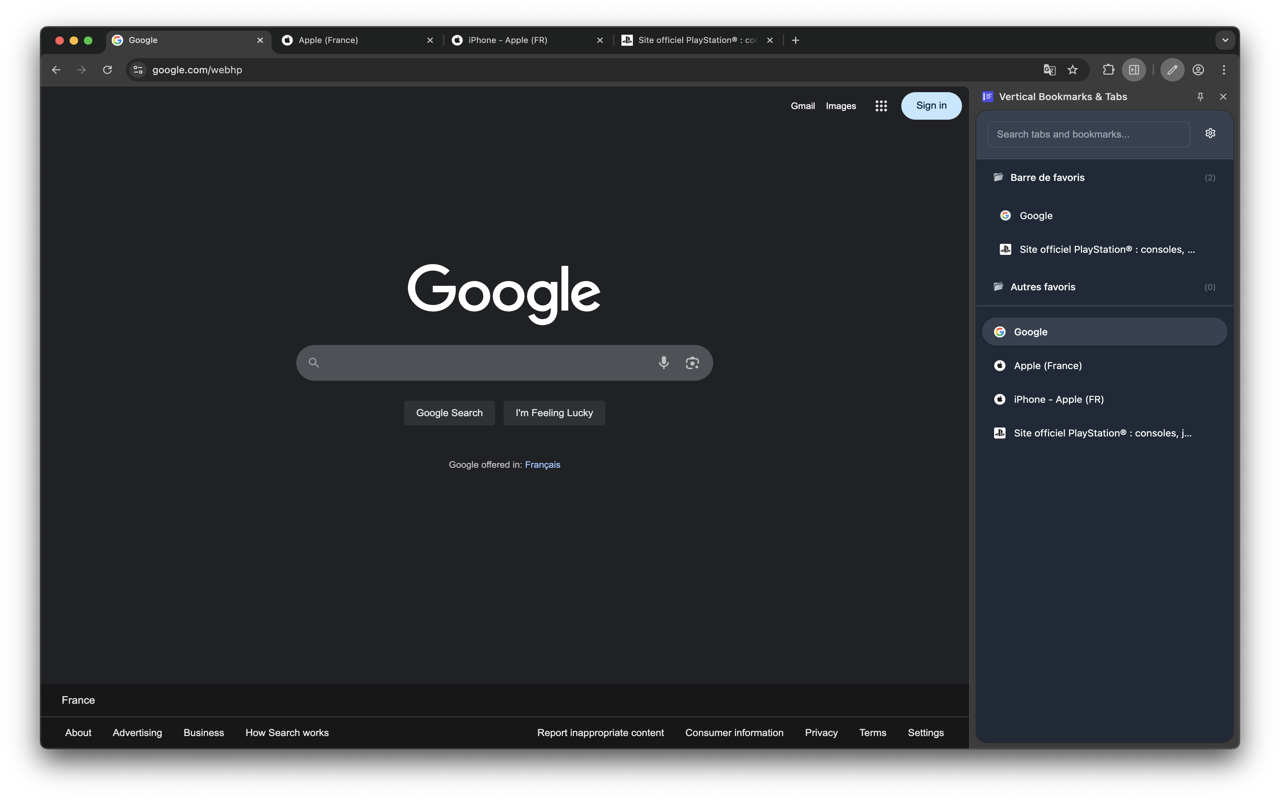
Task: Click the Vertical Bookmarks & Tabs extension logo
Action: (x=988, y=97)
